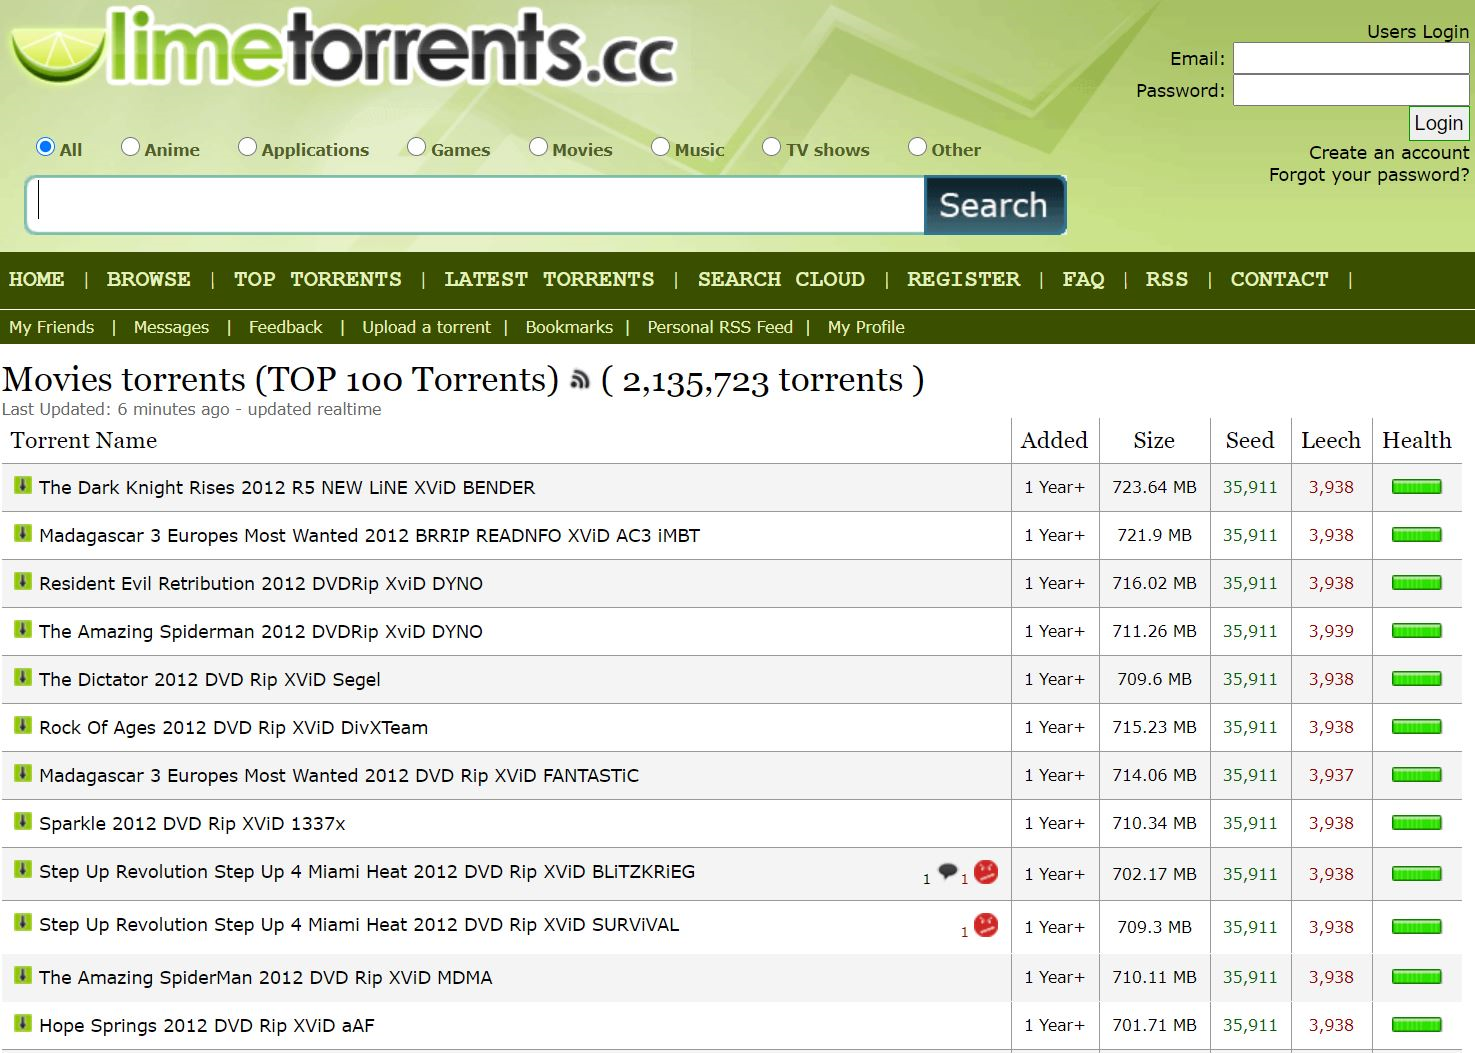Open SEARCH CLOUD page
Screen dimensions: 1475x1053
tap(781, 279)
